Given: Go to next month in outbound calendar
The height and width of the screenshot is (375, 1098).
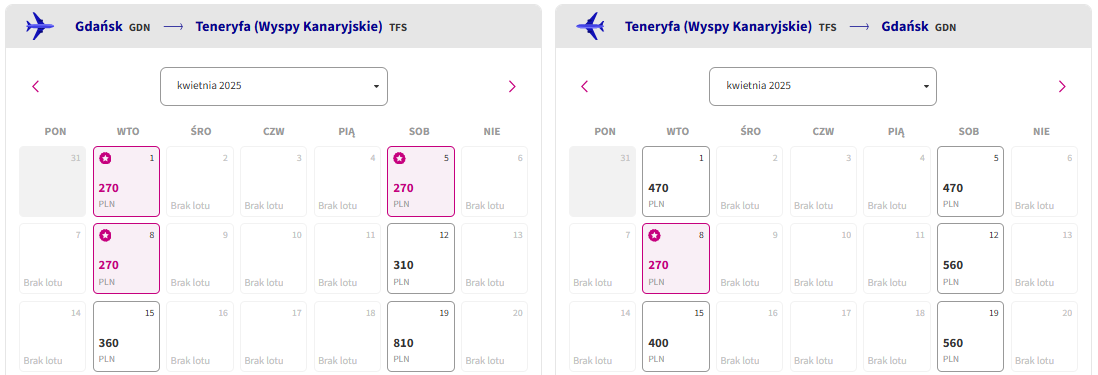Looking at the screenshot, I should 512,87.
